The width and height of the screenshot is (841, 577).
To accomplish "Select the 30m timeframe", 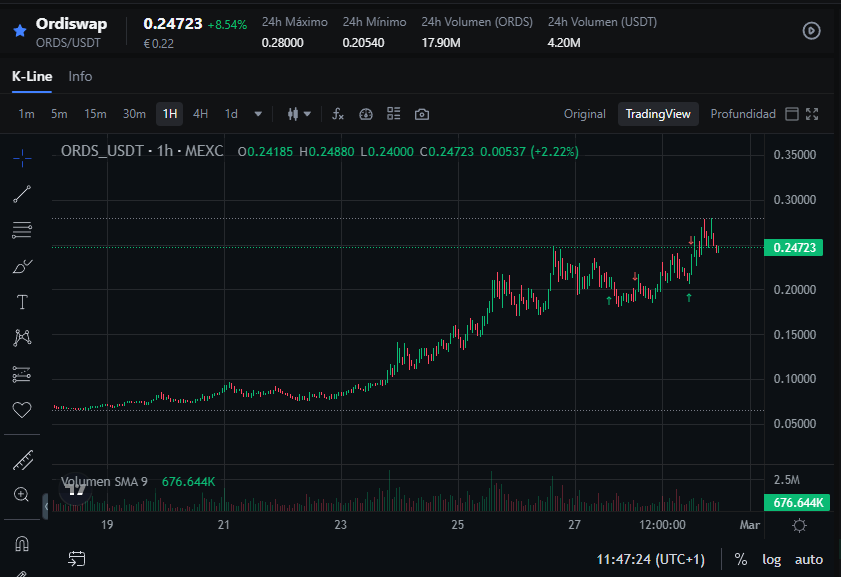I will (134, 114).
